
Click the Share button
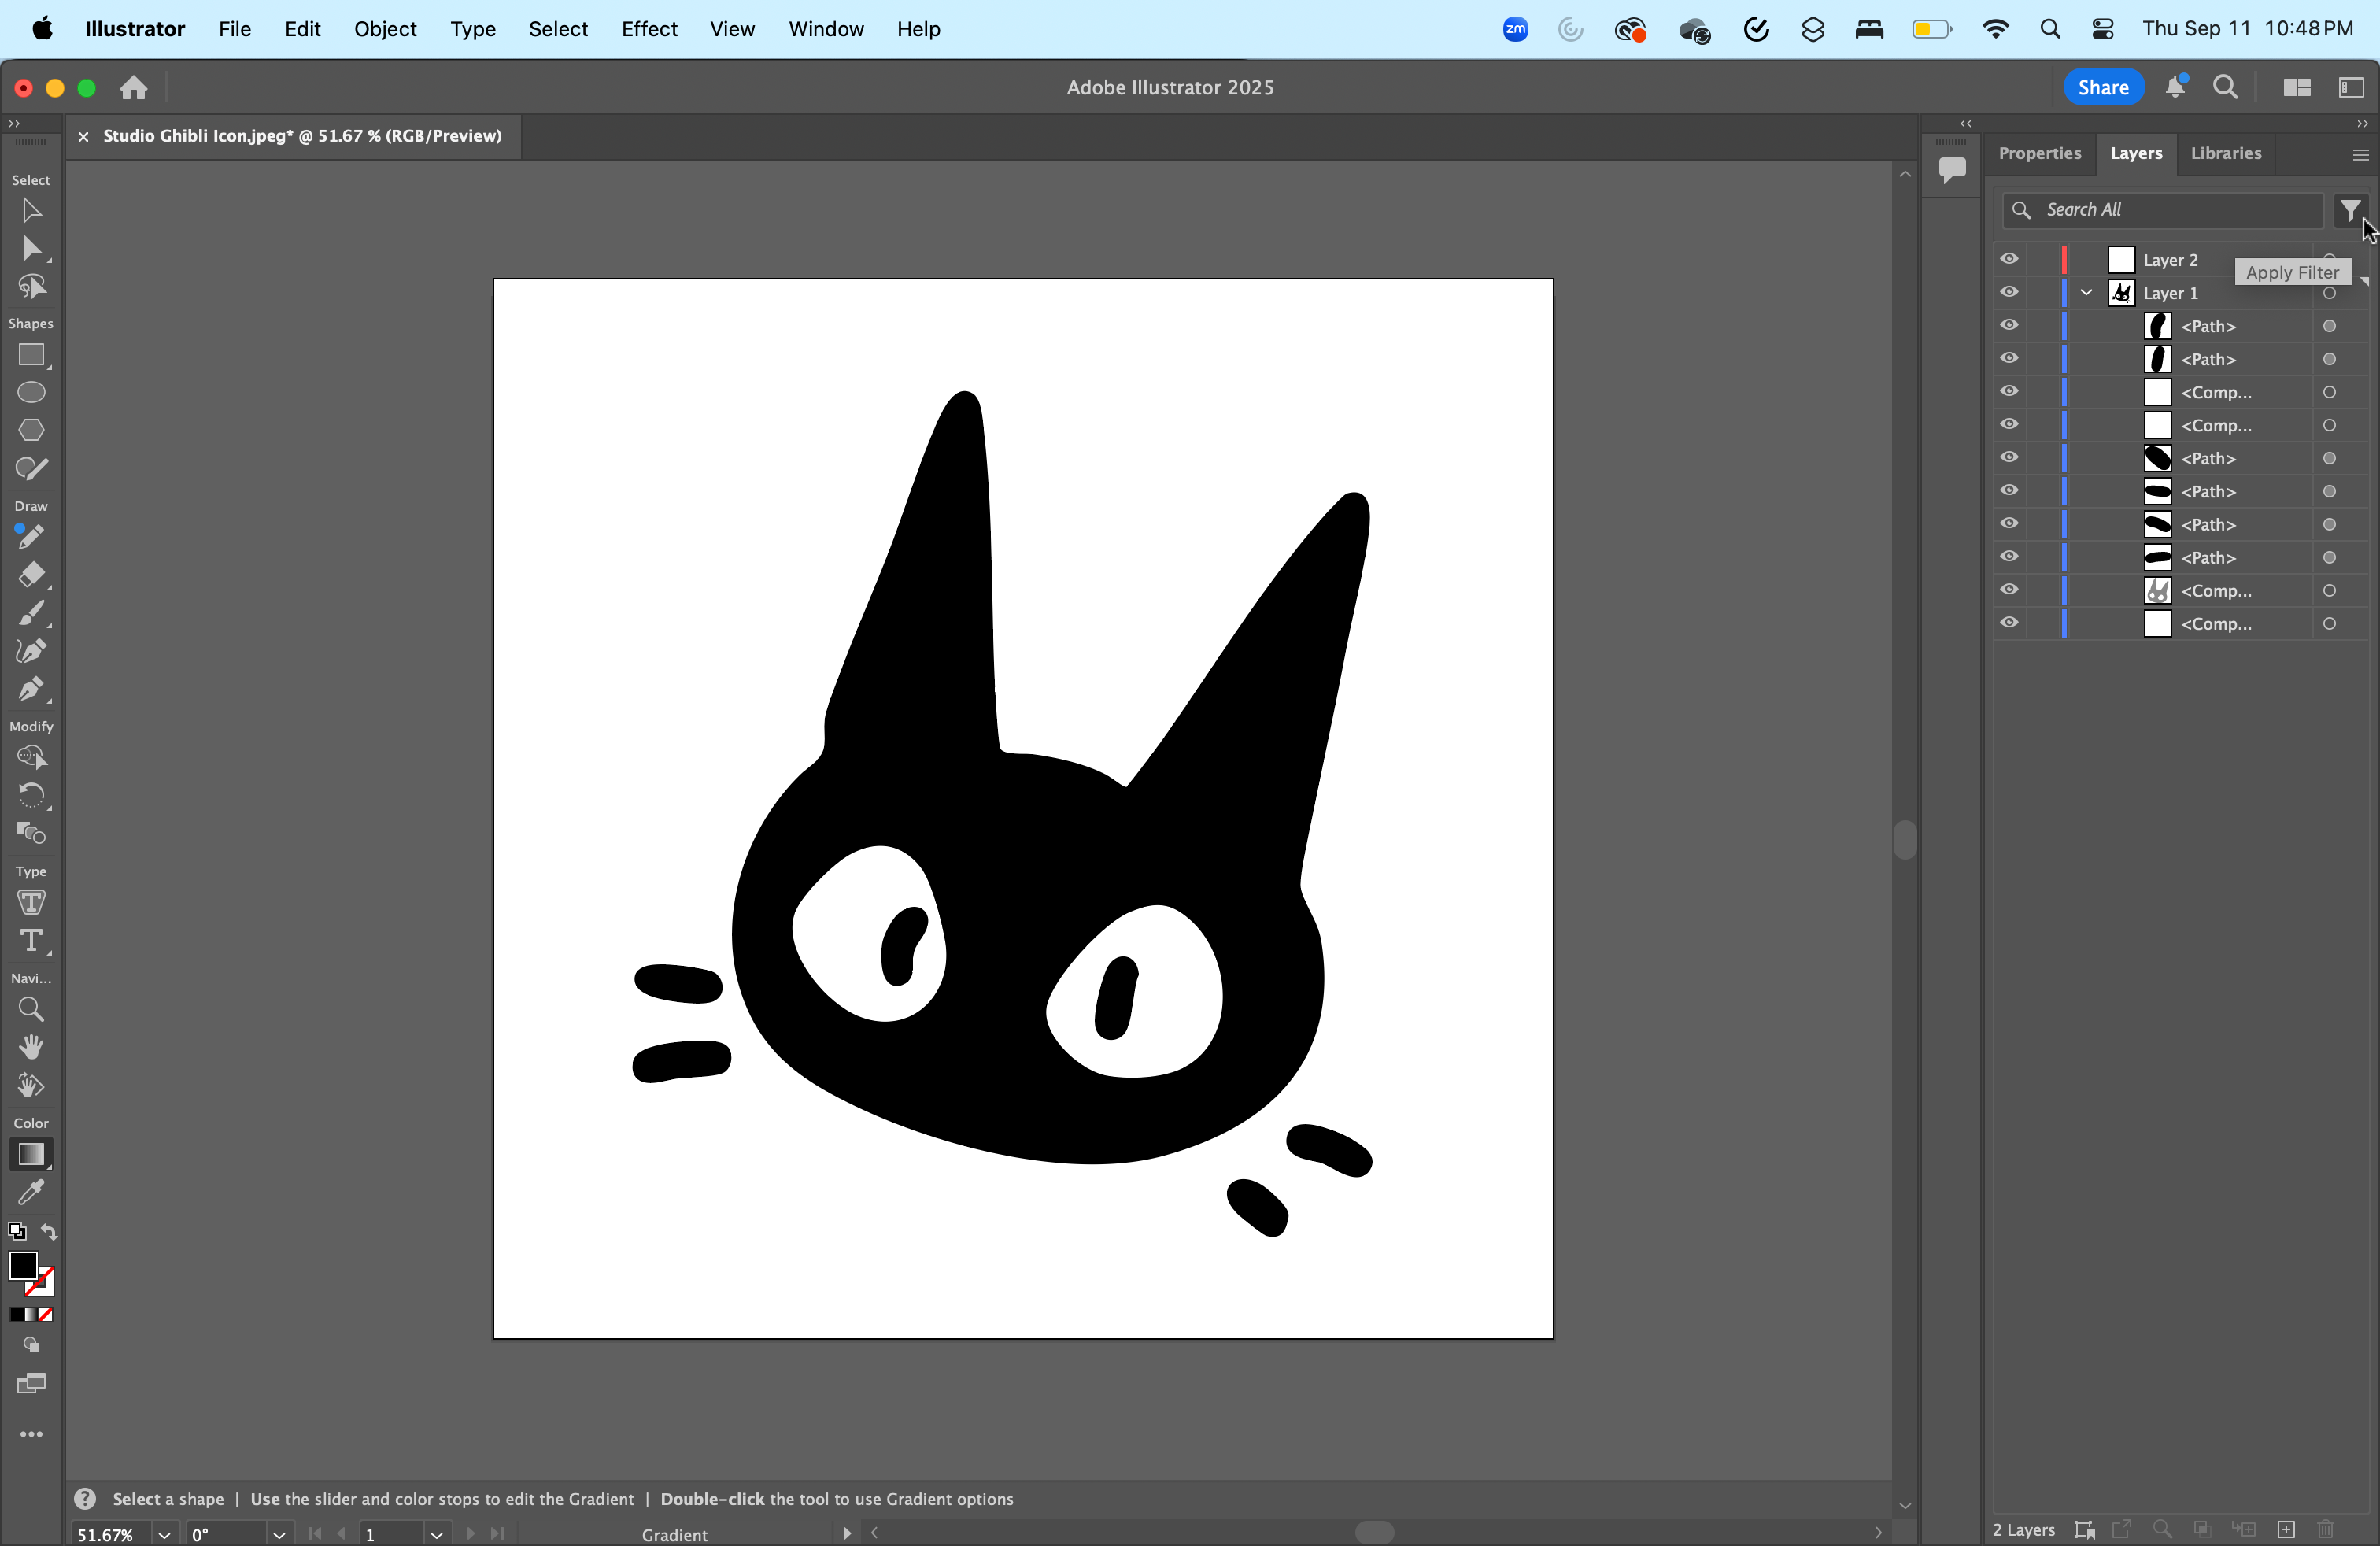click(x=2102, y=87)
